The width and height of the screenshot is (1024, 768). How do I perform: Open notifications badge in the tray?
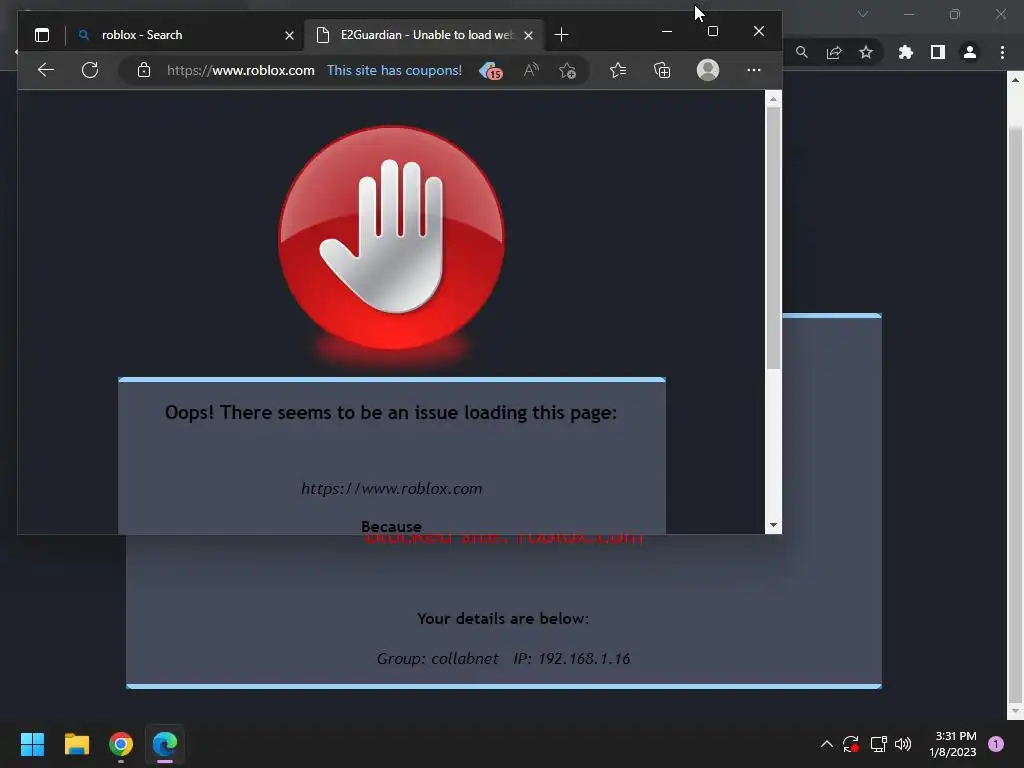click(x=996, y=744)
